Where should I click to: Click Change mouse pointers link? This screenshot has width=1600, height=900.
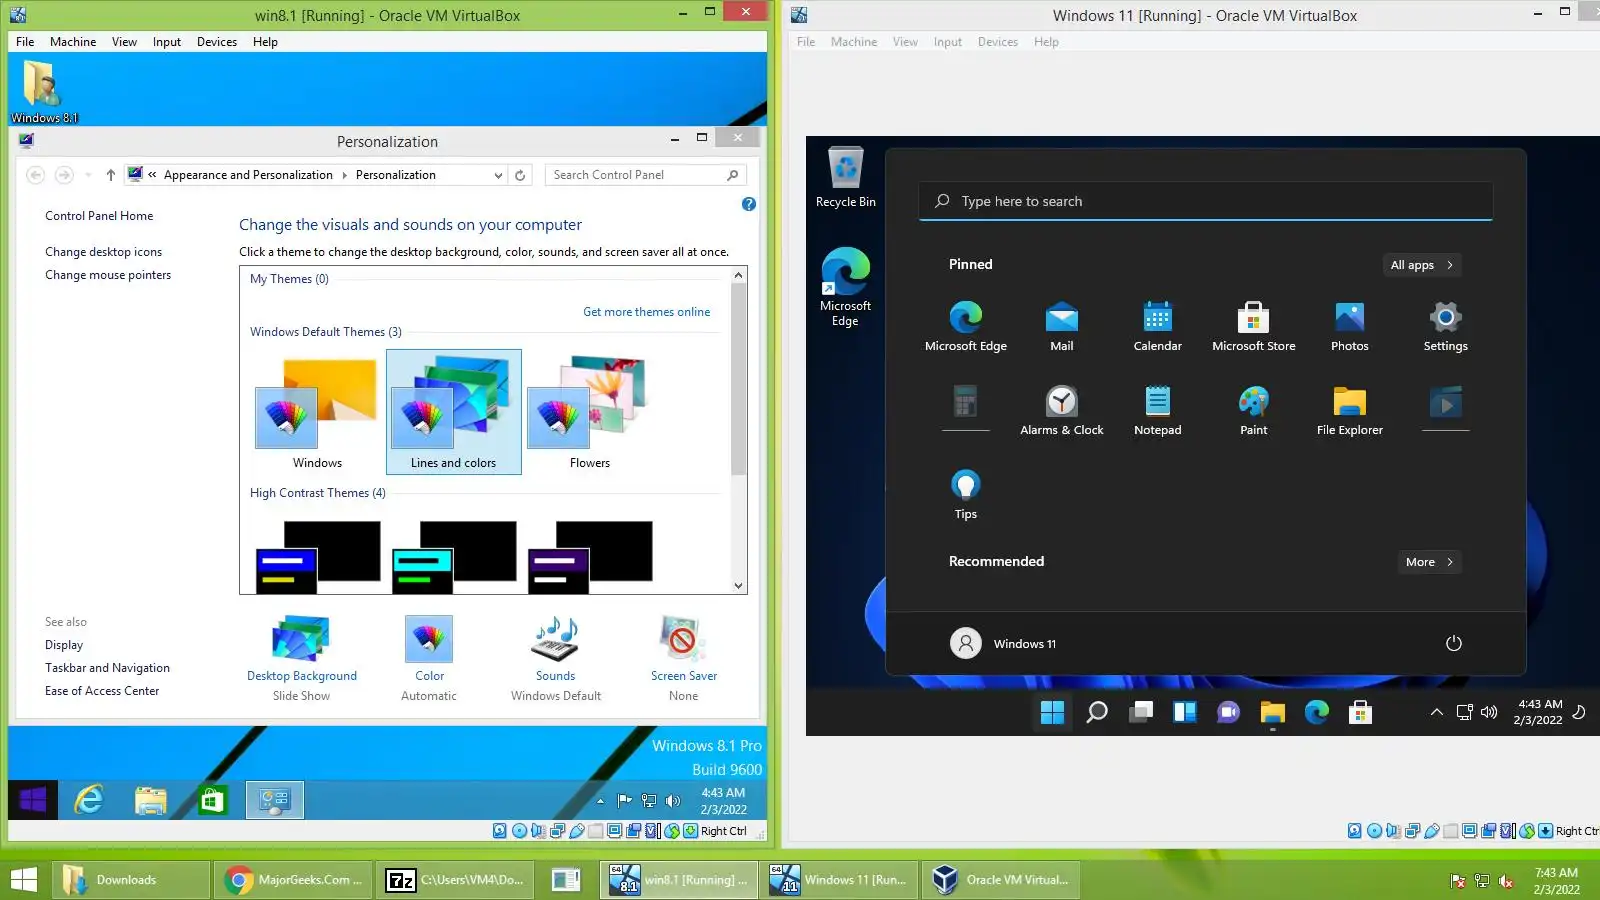click(x=108, y=275)
